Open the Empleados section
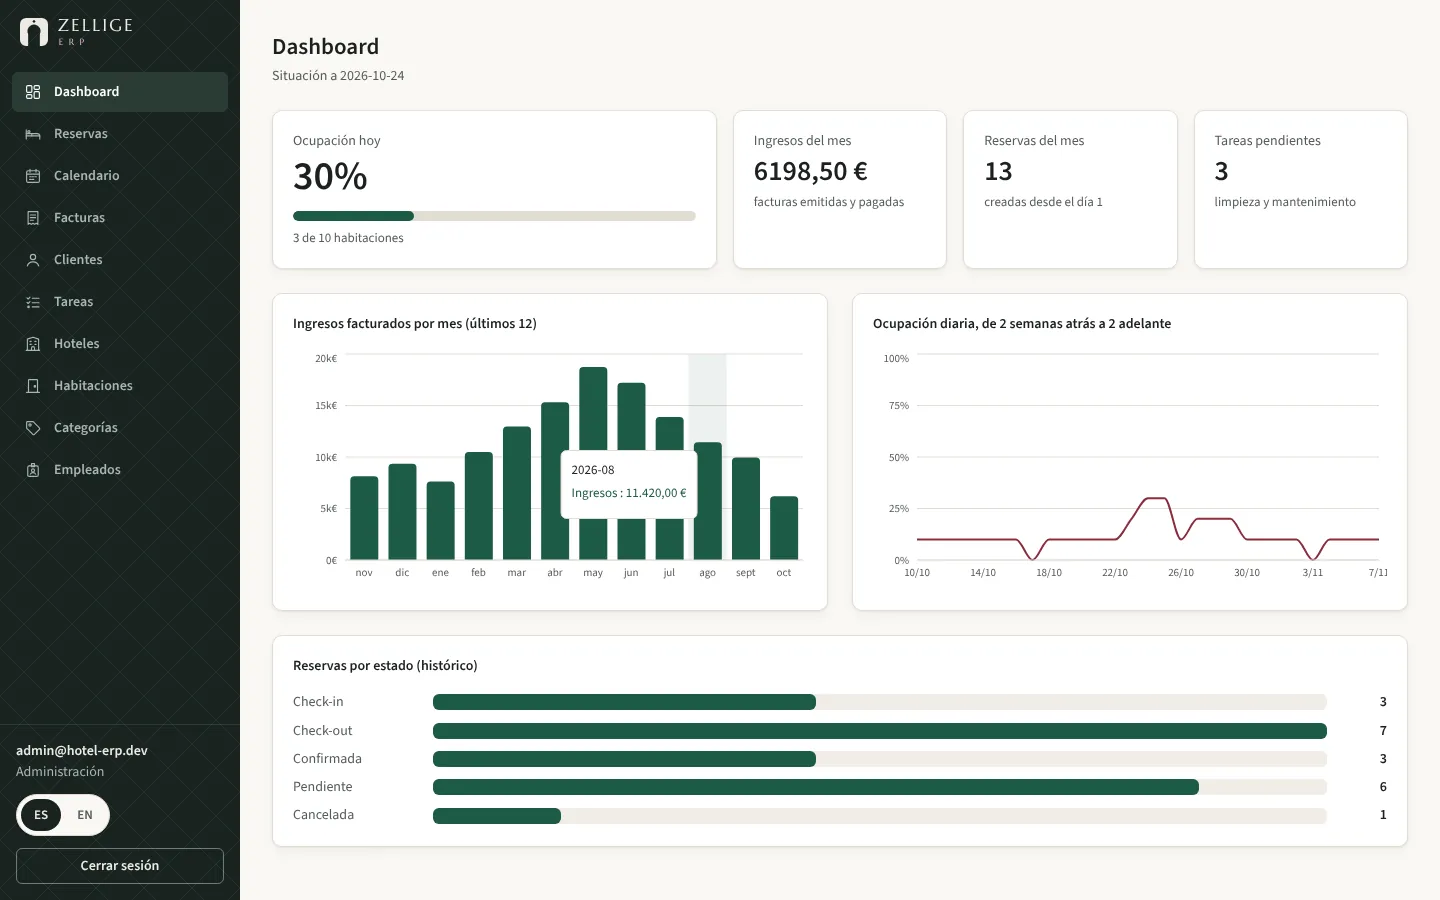 (x=120, y=470)
